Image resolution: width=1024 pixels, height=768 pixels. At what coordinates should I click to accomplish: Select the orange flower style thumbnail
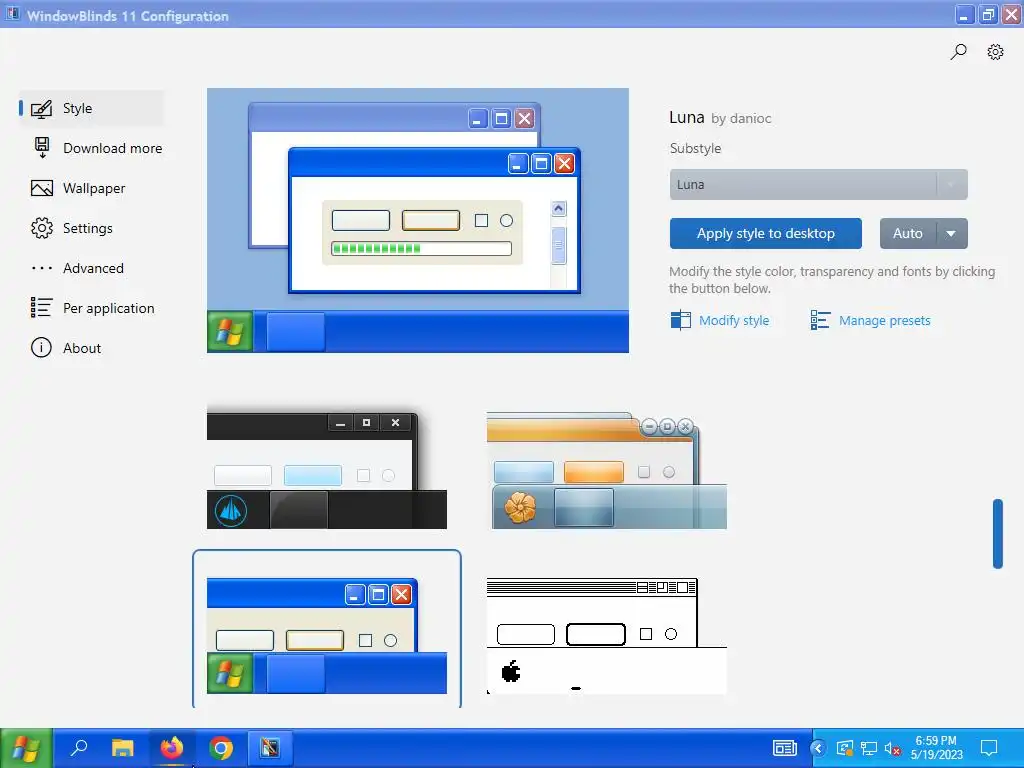[607, 470]
